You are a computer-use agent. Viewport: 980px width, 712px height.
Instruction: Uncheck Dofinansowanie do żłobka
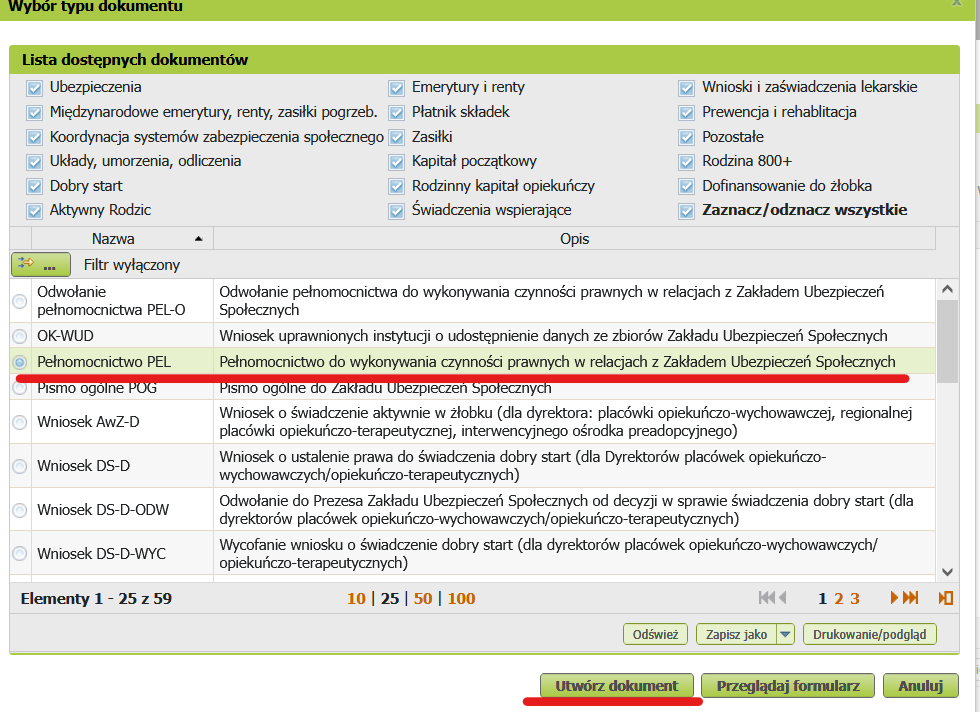coord(686,187)
